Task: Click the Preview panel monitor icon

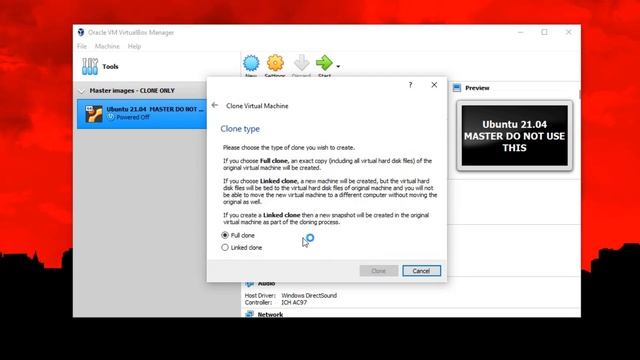Action: coord(457,88)
